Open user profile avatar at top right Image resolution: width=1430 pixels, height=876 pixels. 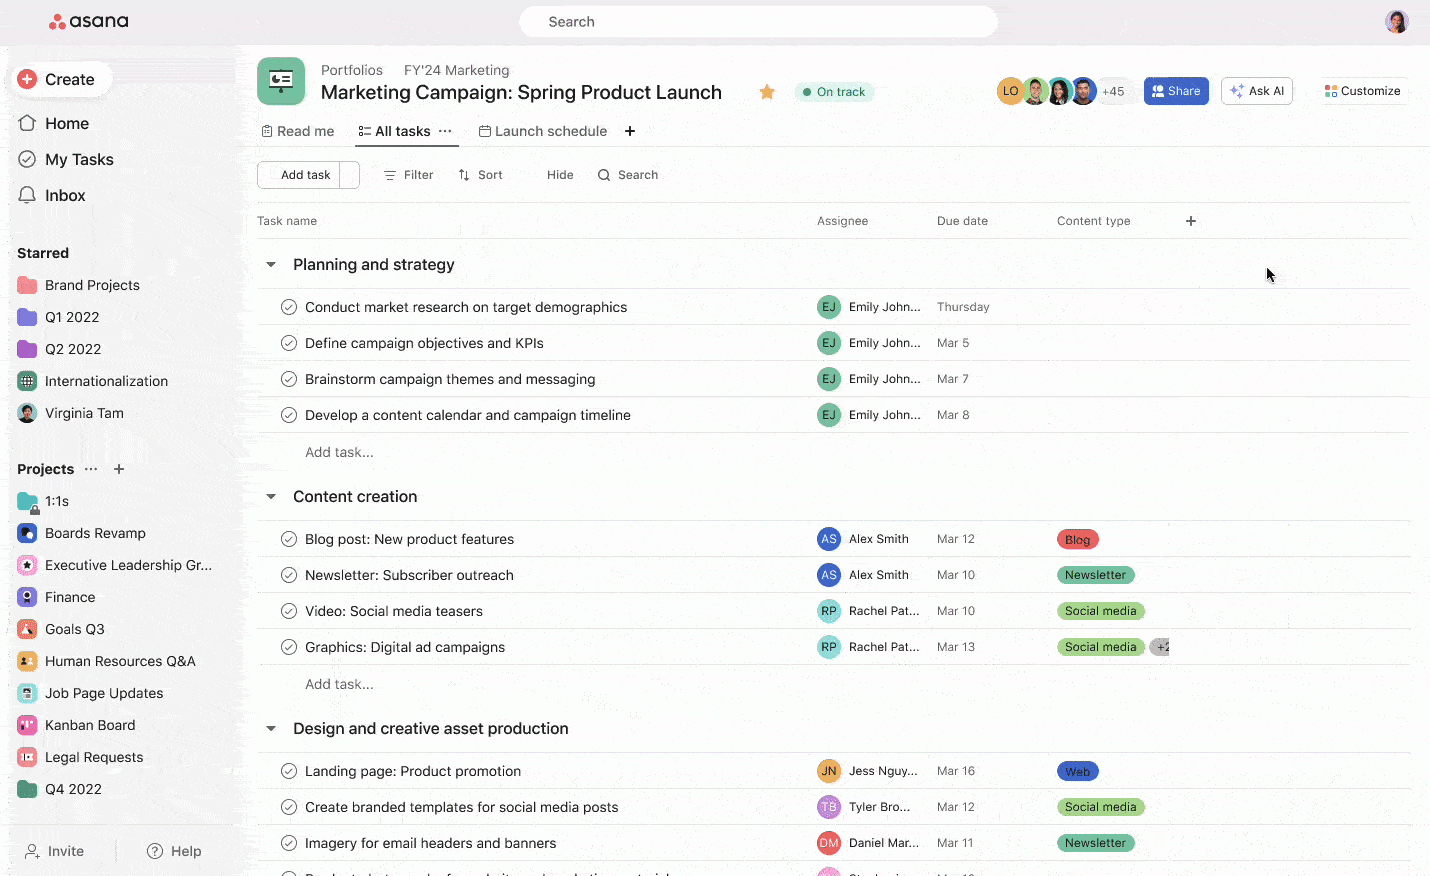pyautogui.click(x=1396, y=22)
